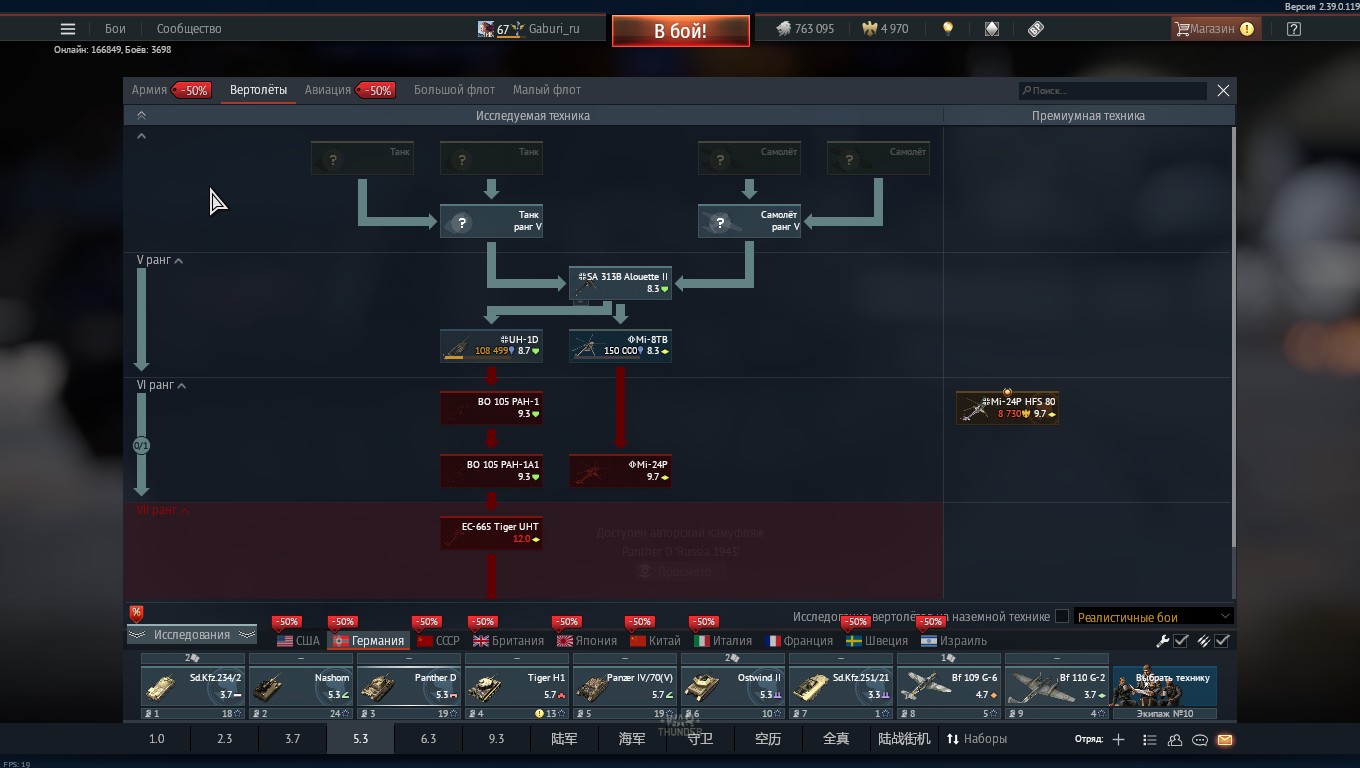Click Выбрать технику for crew №10
Viewport: 1360px width, 768px height.
(1165, 686)
